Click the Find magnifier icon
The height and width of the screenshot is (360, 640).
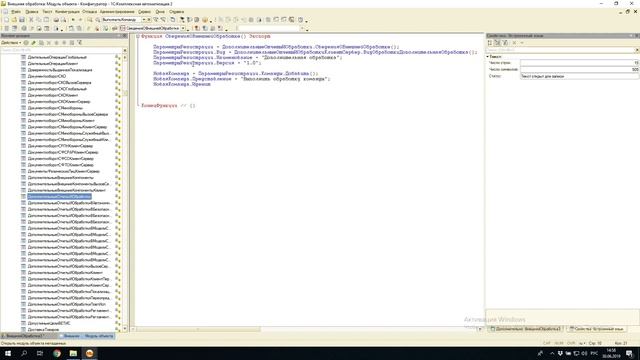[90, 20]
